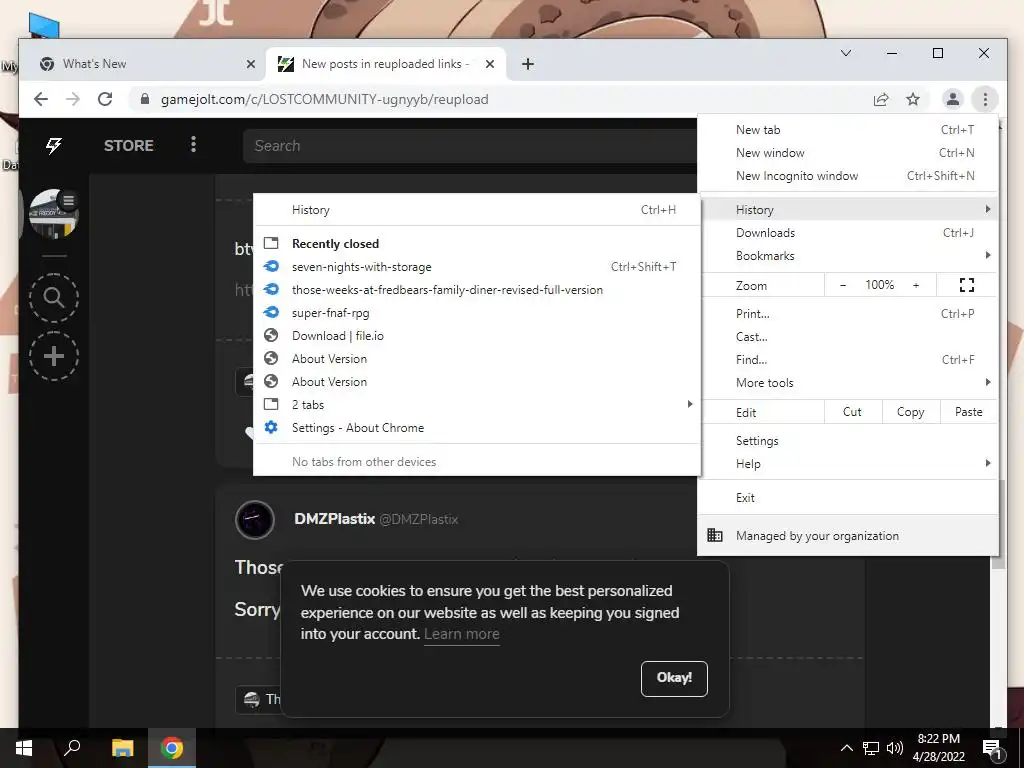Click the Game Jolt lightning logo
1024x768 pixels.
click(54, 145)
